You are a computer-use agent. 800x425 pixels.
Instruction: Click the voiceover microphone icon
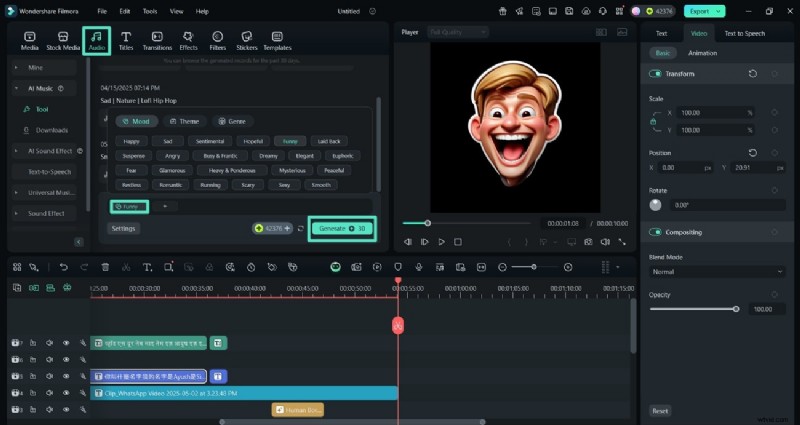(x=418, y=267)
